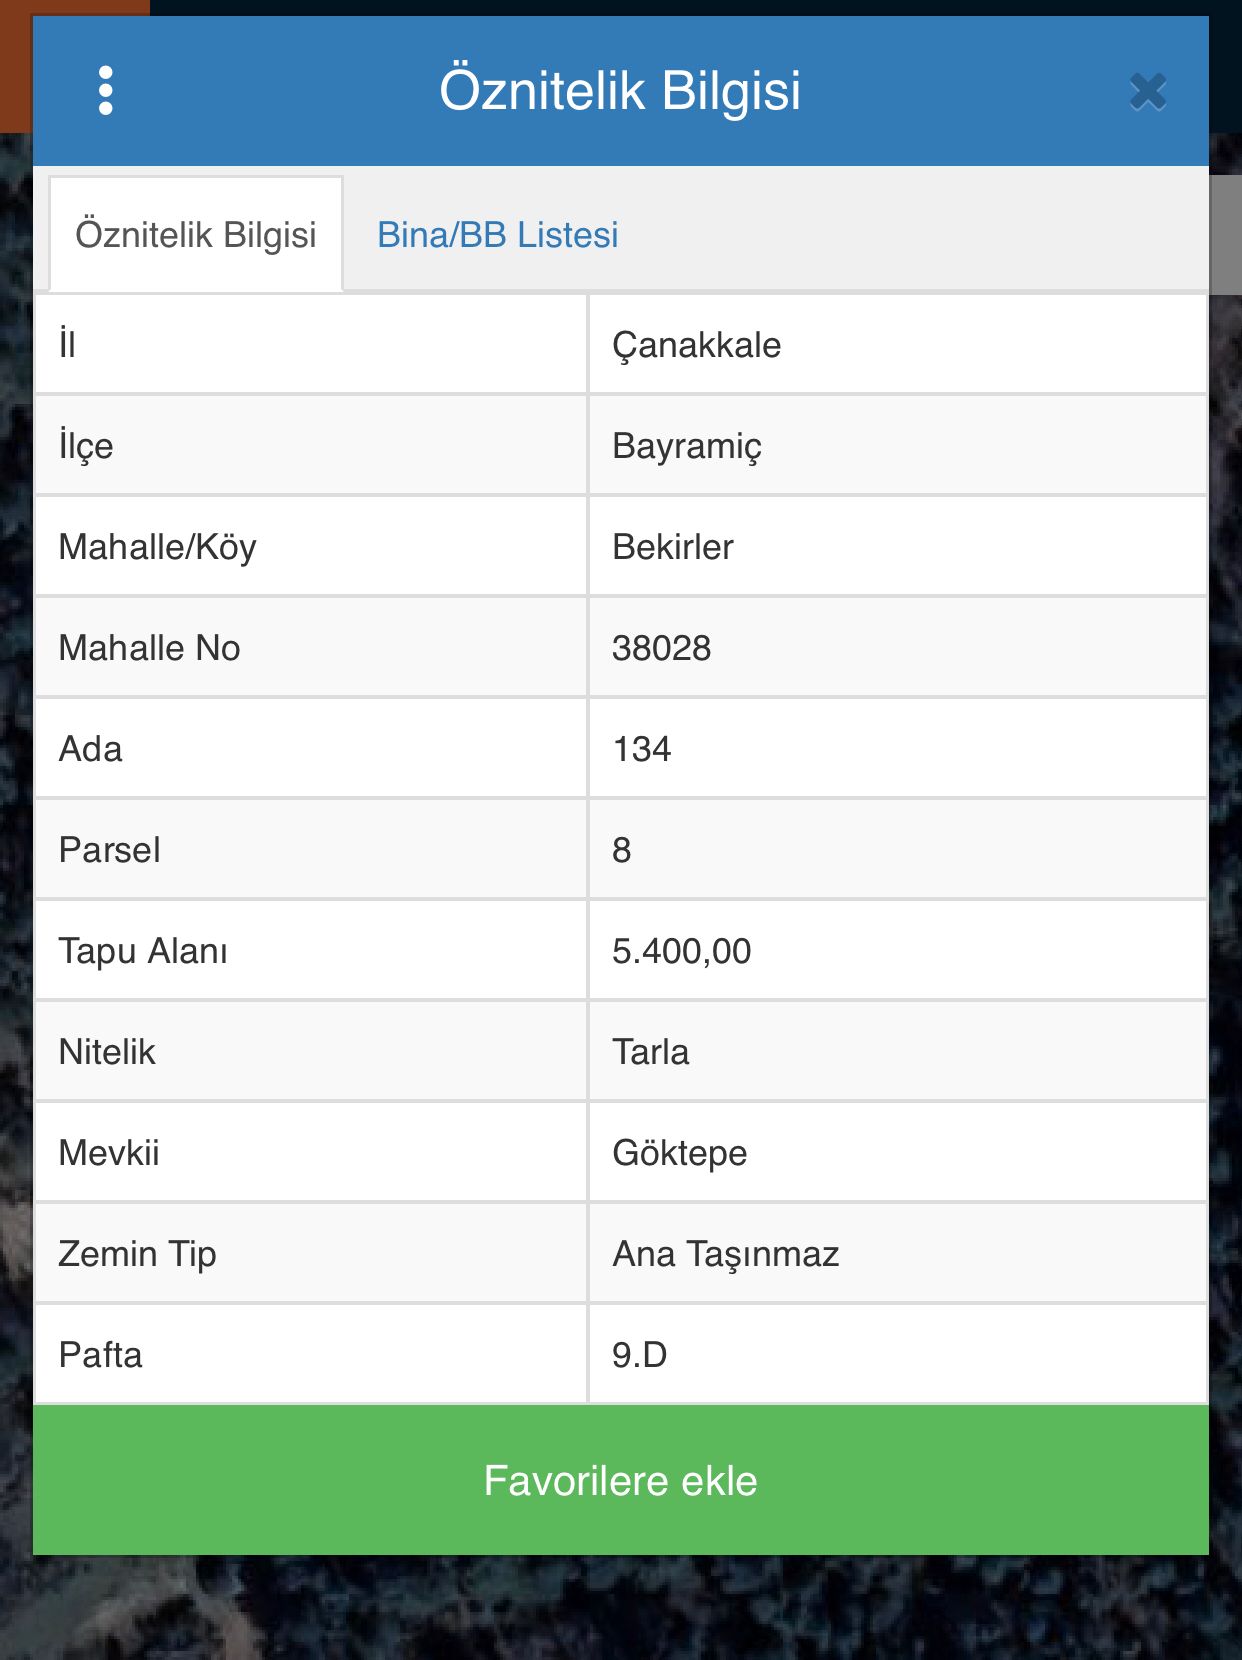1242x1660 pixels.
Task: Click the Mahalle/Köy label cell
Action: tap(311, 547)
